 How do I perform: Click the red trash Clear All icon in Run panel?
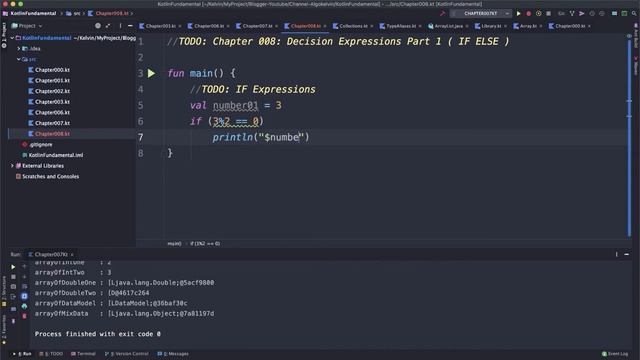coord(24,316)
